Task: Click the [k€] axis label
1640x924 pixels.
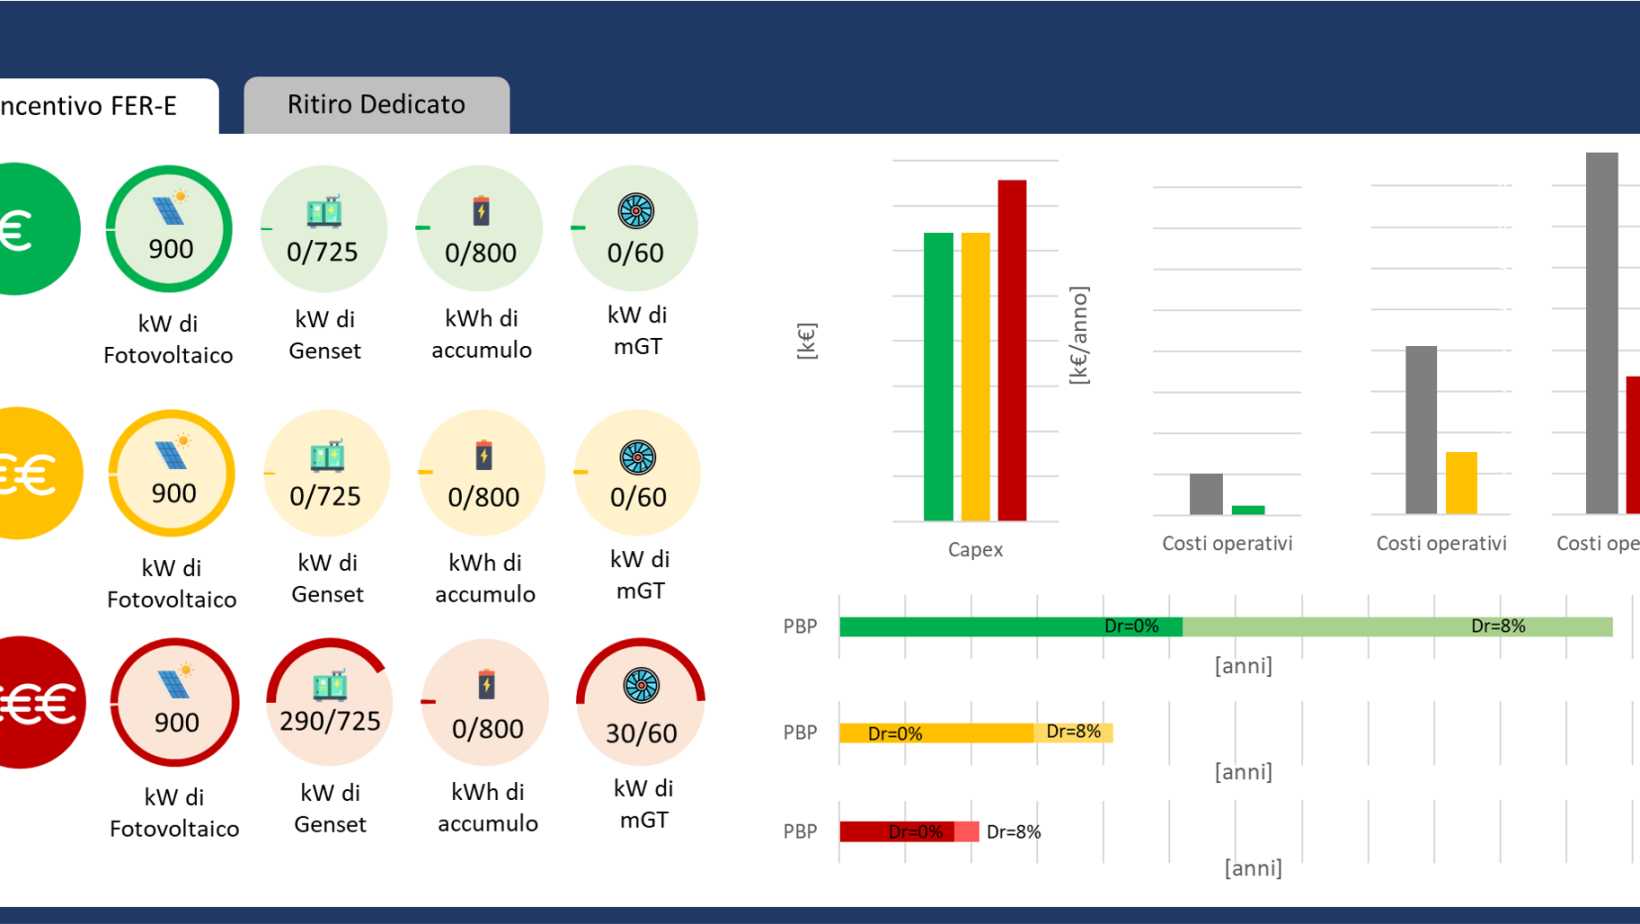Action: (x=807, y=341)
